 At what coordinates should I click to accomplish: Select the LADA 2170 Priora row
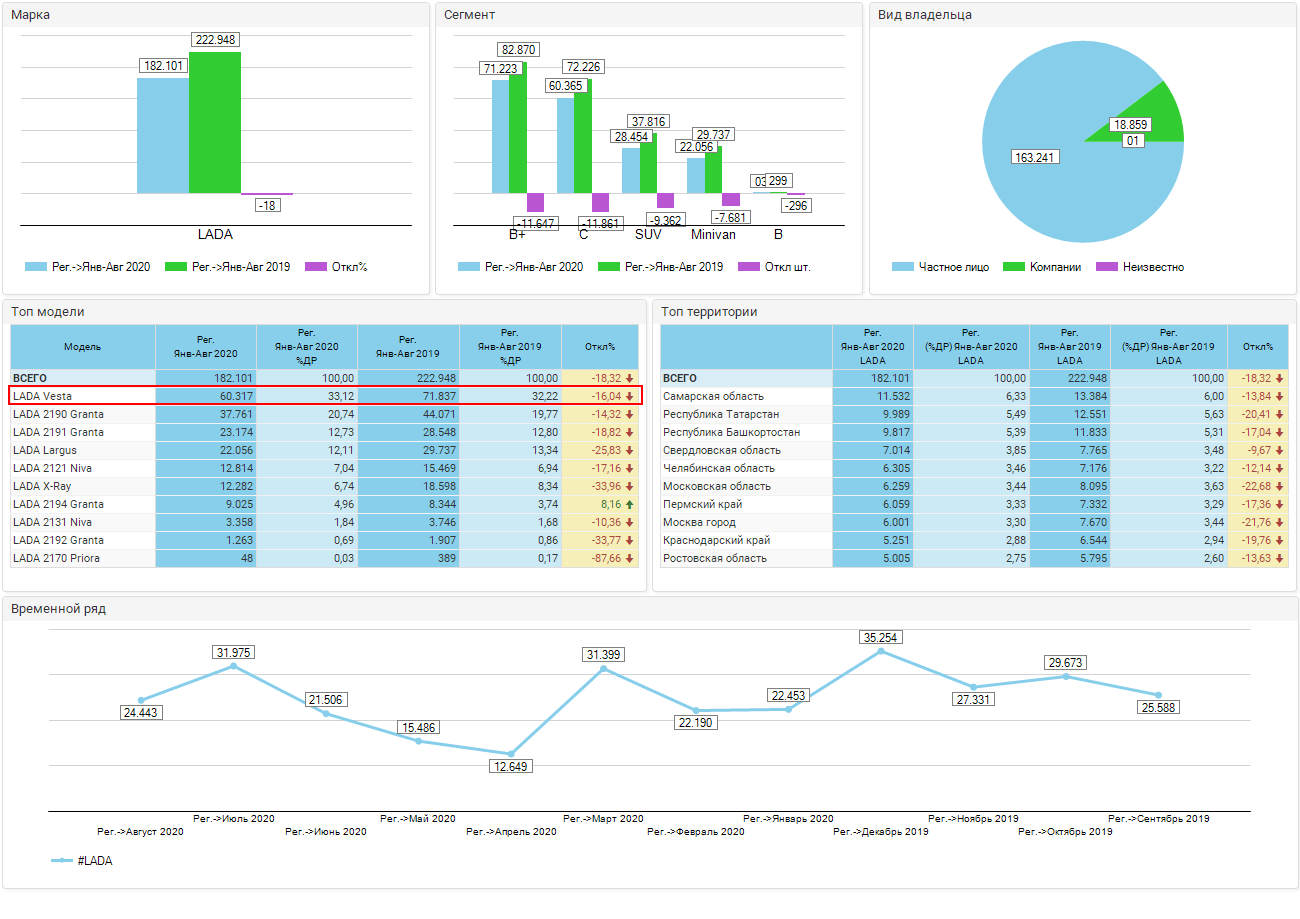point(325,558)
